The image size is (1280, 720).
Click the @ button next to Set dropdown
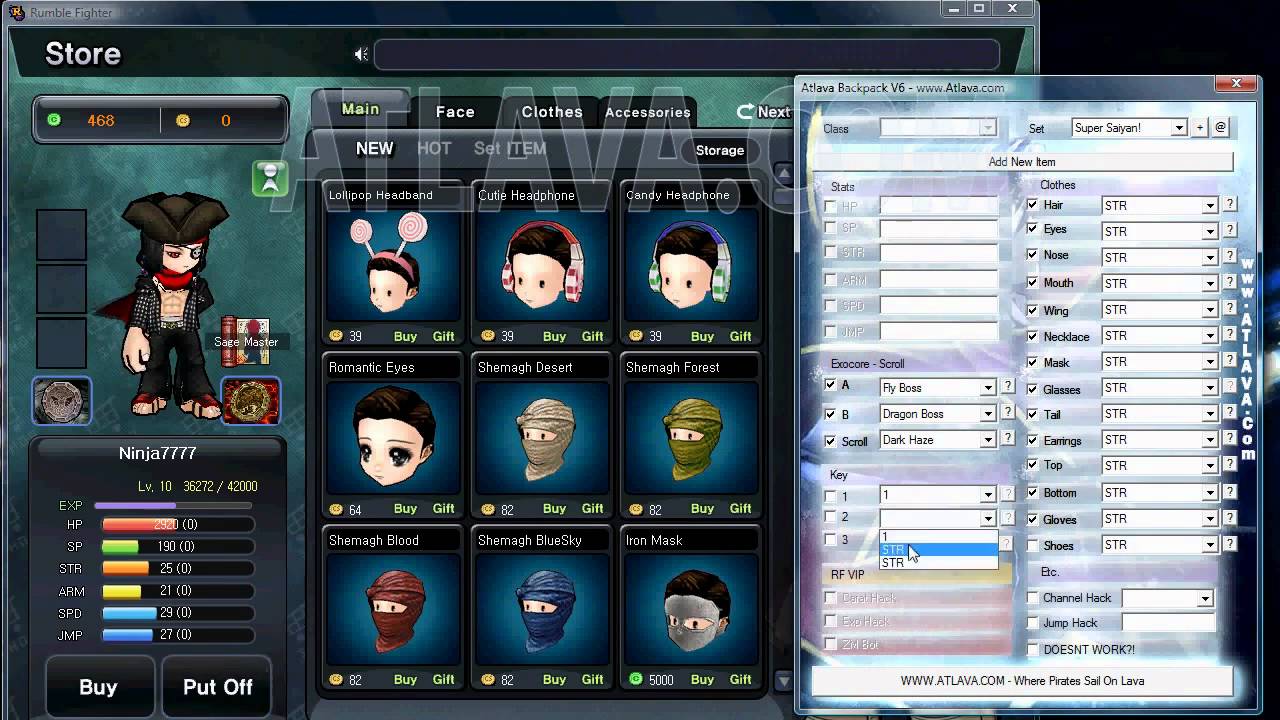[x=1220, y=127]
